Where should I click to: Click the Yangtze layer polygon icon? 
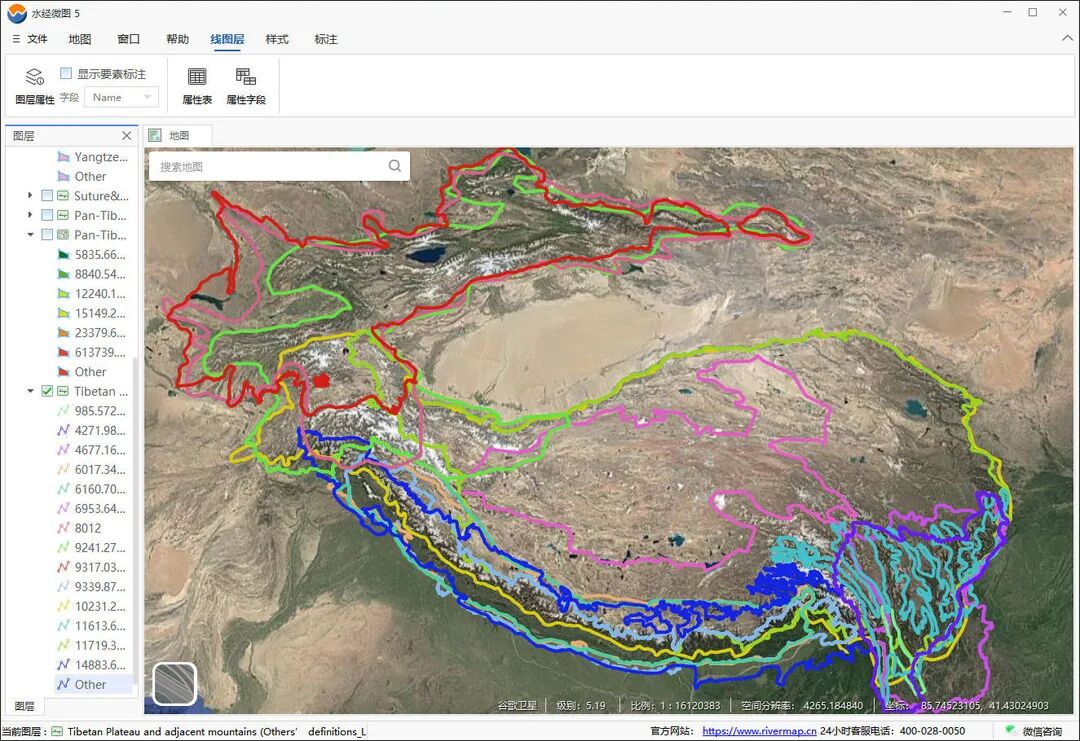[63, 157]
